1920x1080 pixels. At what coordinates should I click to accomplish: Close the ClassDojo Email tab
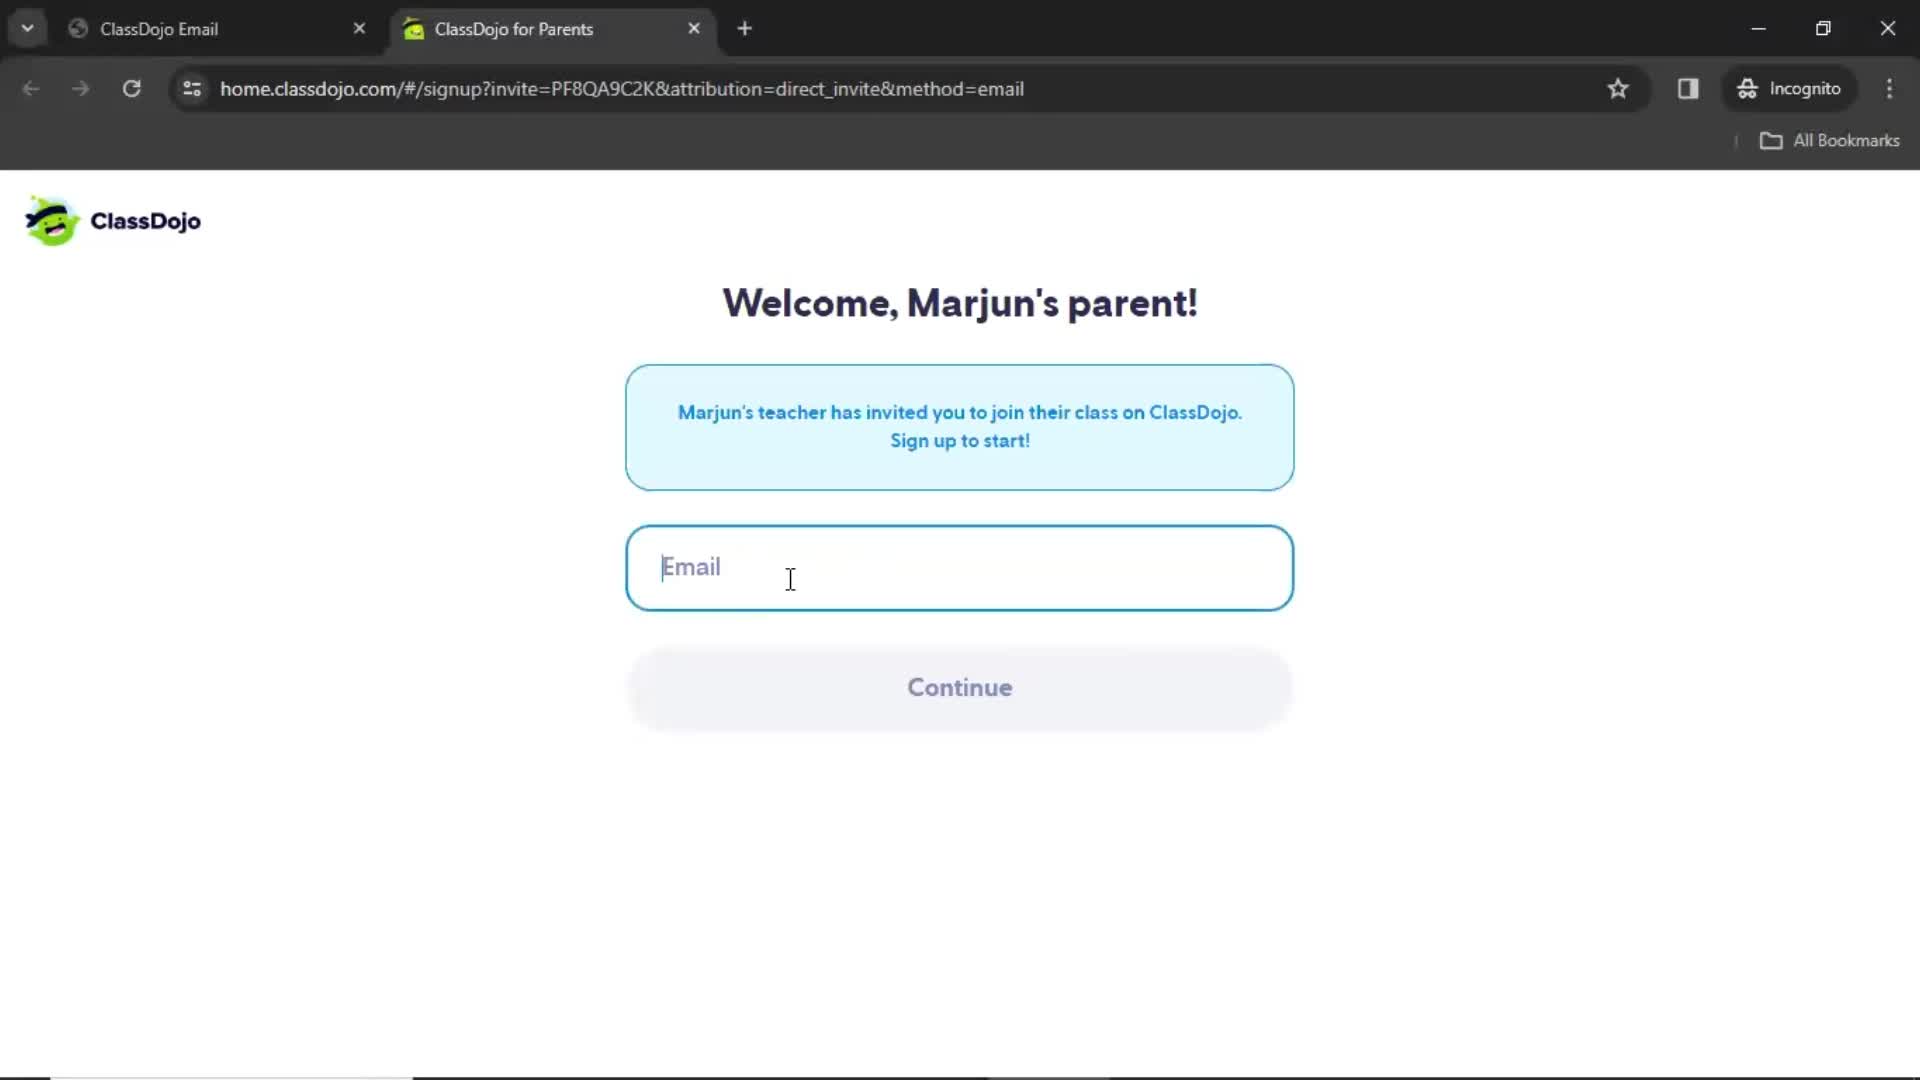coord(359,29)
